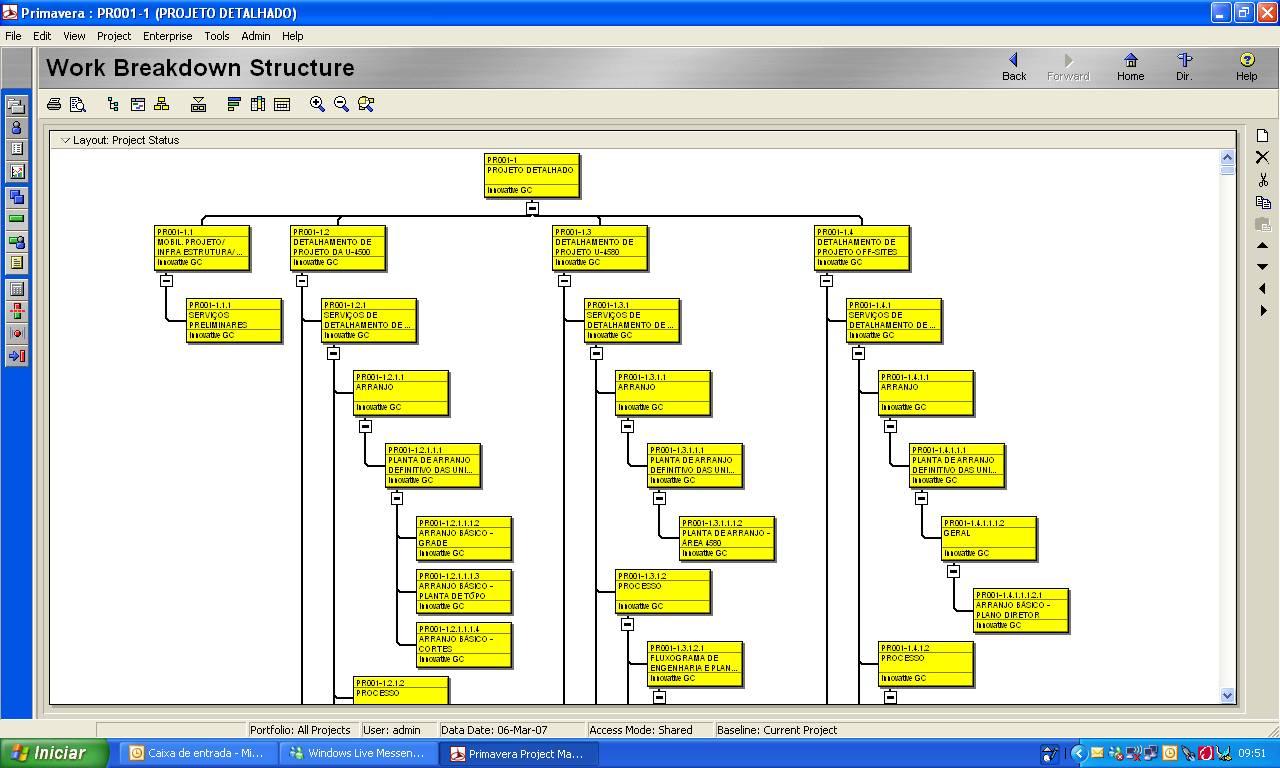Toggle the bottom layout details icon
The height and width of the screenshot is (768, 1280).
click(198, 104)
